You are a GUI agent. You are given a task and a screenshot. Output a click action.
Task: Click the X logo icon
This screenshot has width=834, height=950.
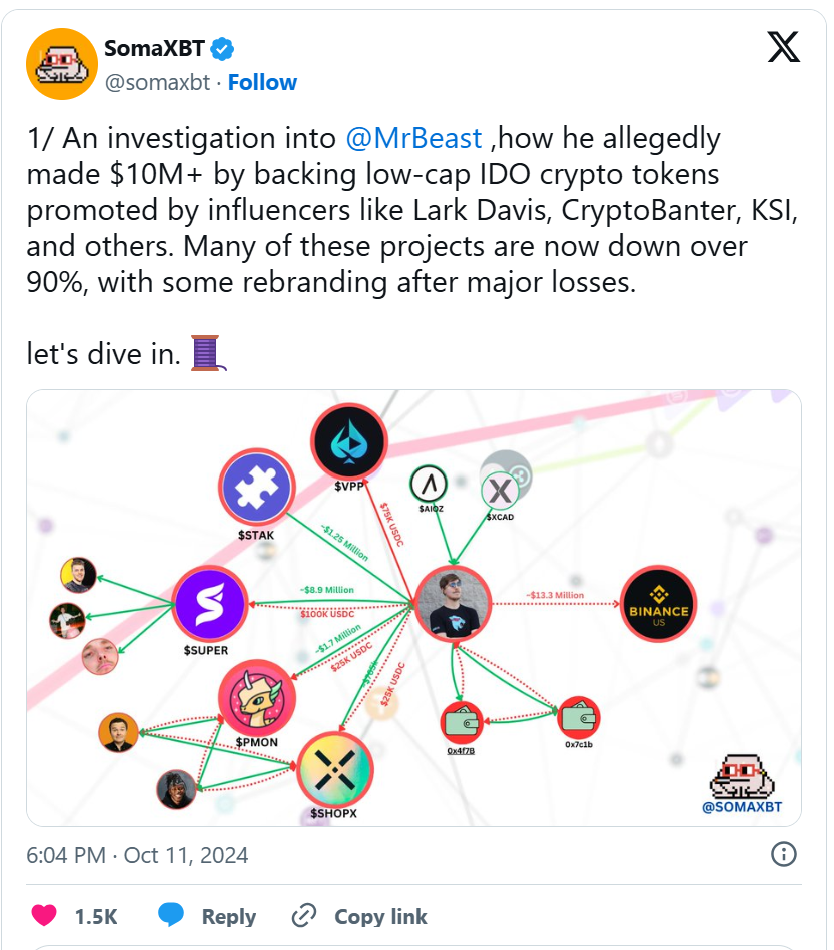pyautogui.click(x=783, y=47)
